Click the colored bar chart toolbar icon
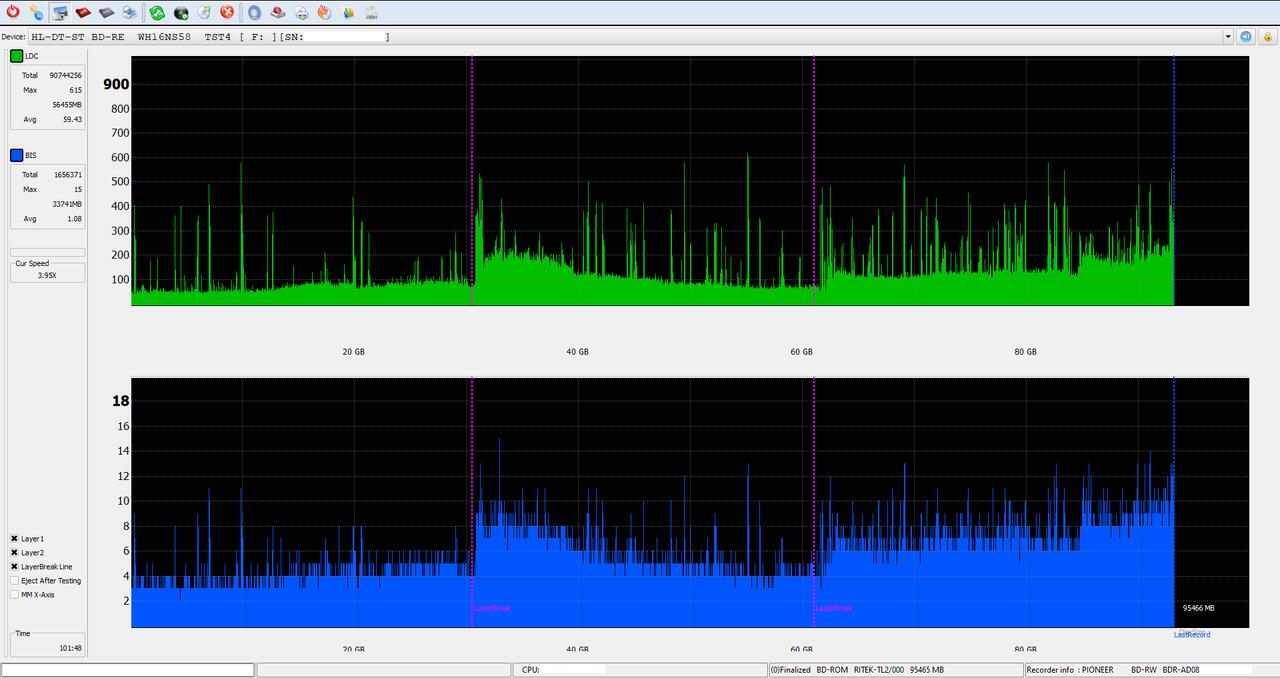Viewport: 1280px width, 678px height. (x=348, y=12)
